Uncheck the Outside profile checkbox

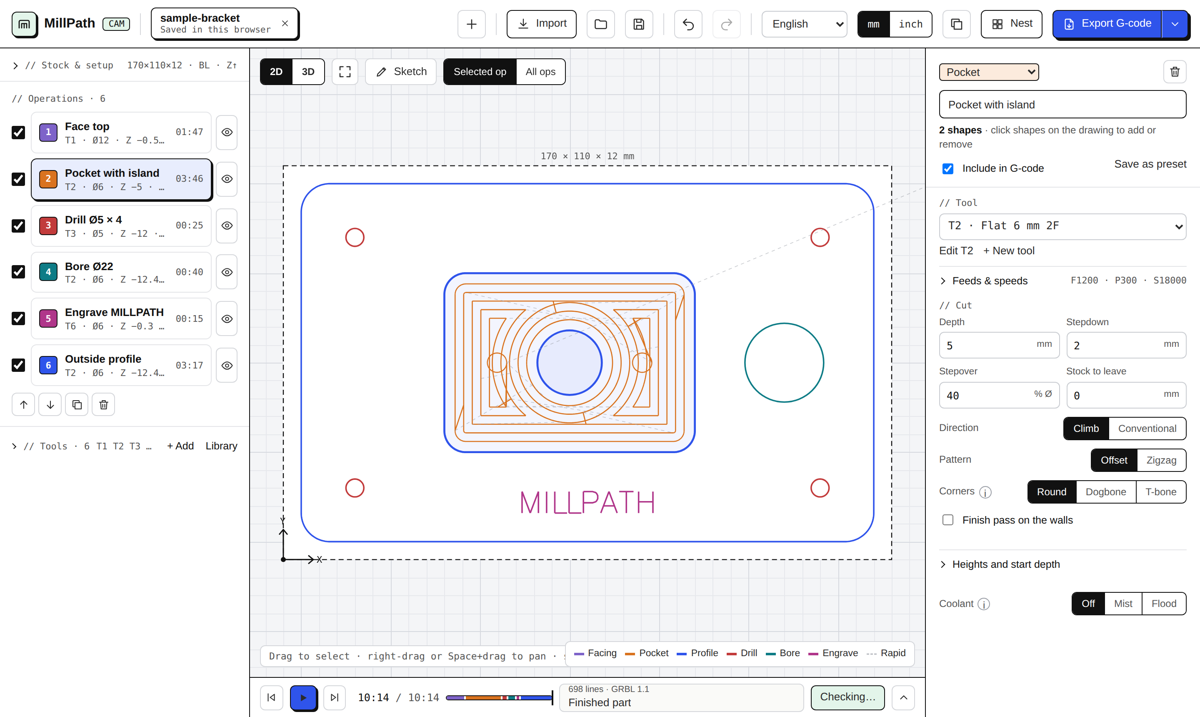18,366
